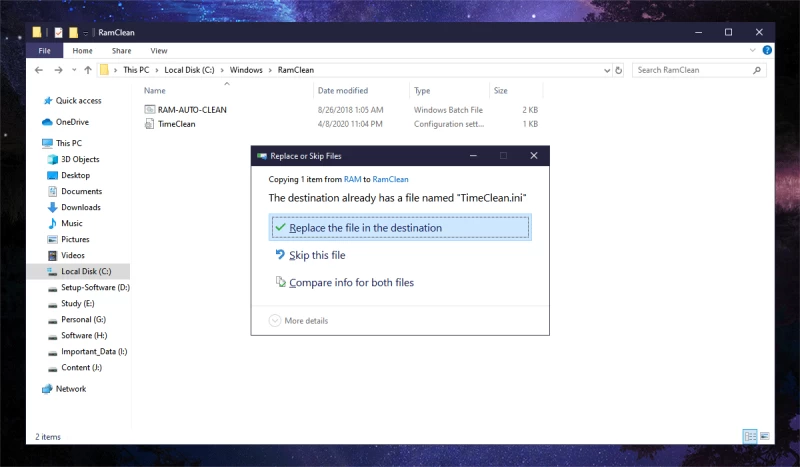The height and width of the screenshot is (467, 800).
Task: Sort by the Size column header
Action: pos(501,90)
